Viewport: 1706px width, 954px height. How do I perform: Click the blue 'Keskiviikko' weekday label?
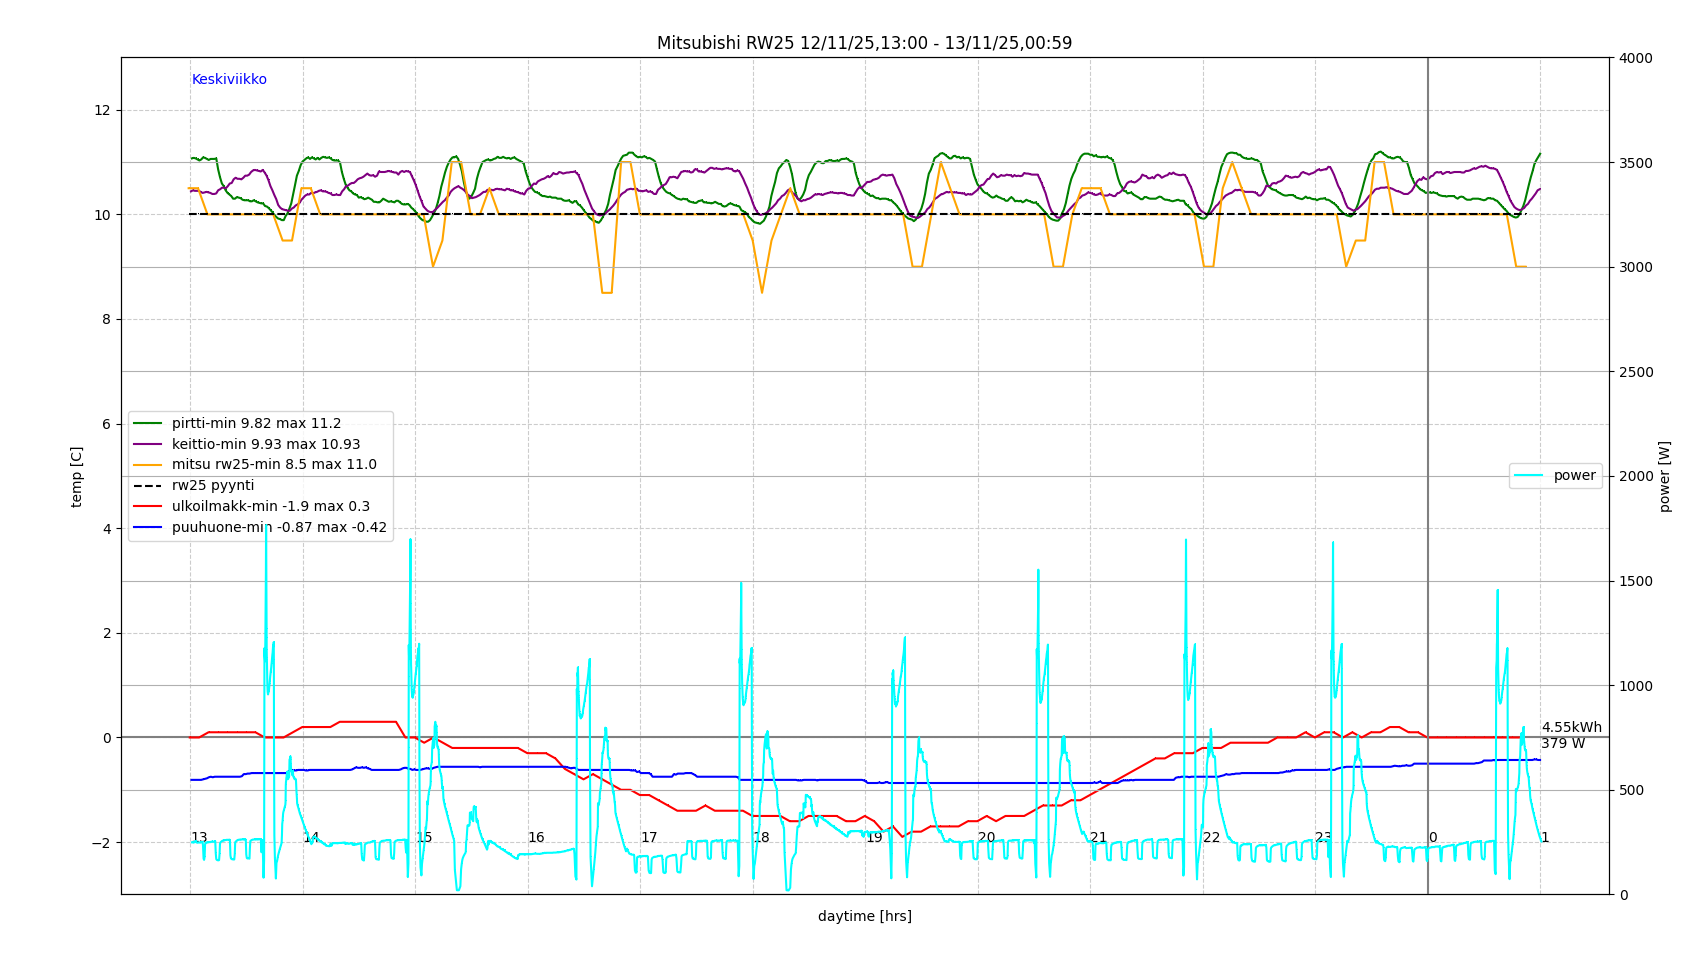(229, 80)
